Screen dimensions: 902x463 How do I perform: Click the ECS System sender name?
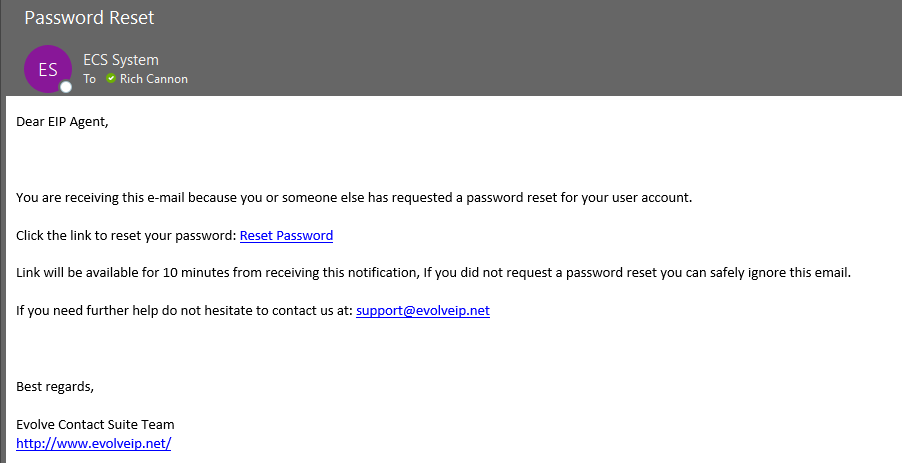121,60
